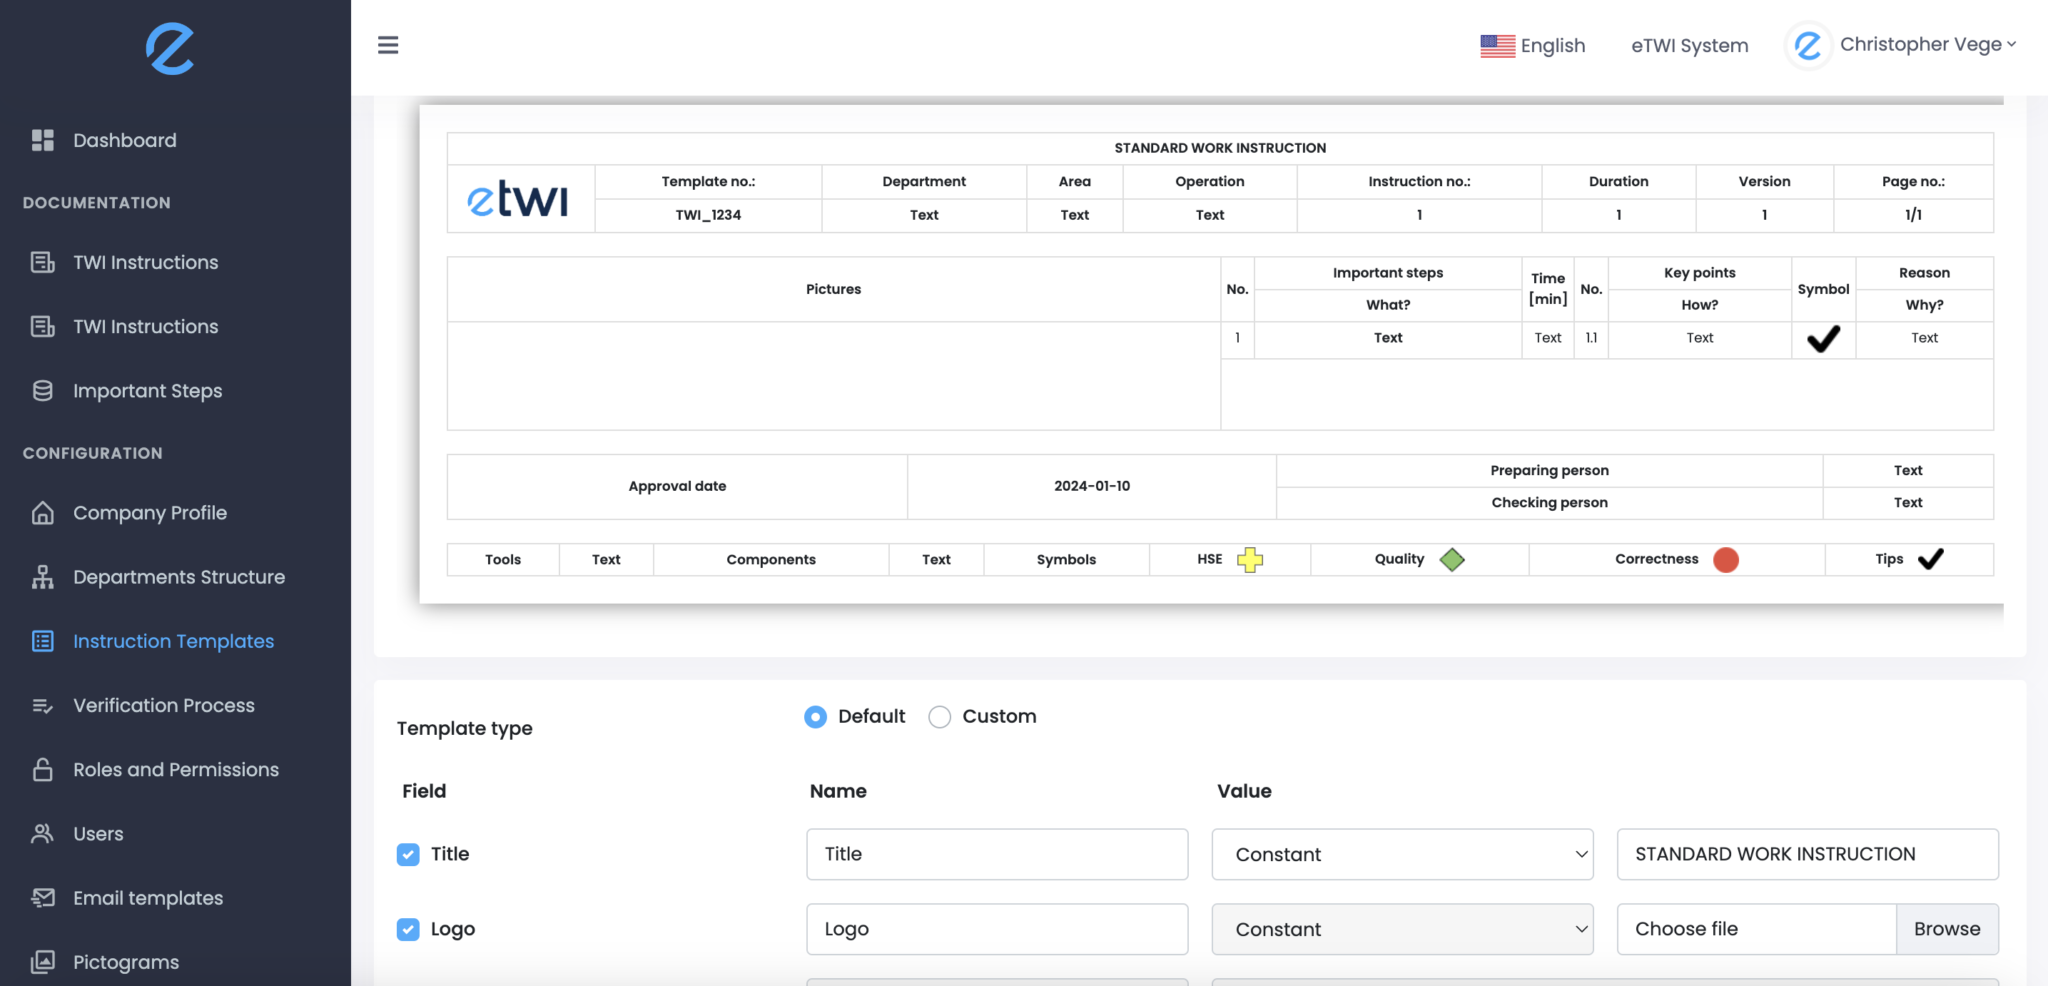2048x986 pixels.
Task: Click the Company Profile home icon
Action: (x=42, y=513)
